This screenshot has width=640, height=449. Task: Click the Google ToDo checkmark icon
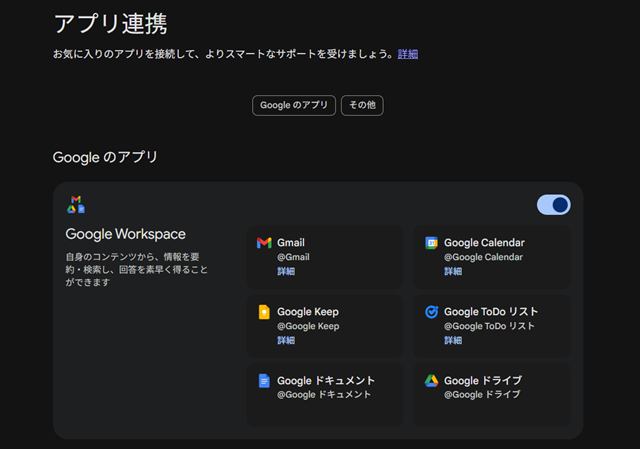431,312
